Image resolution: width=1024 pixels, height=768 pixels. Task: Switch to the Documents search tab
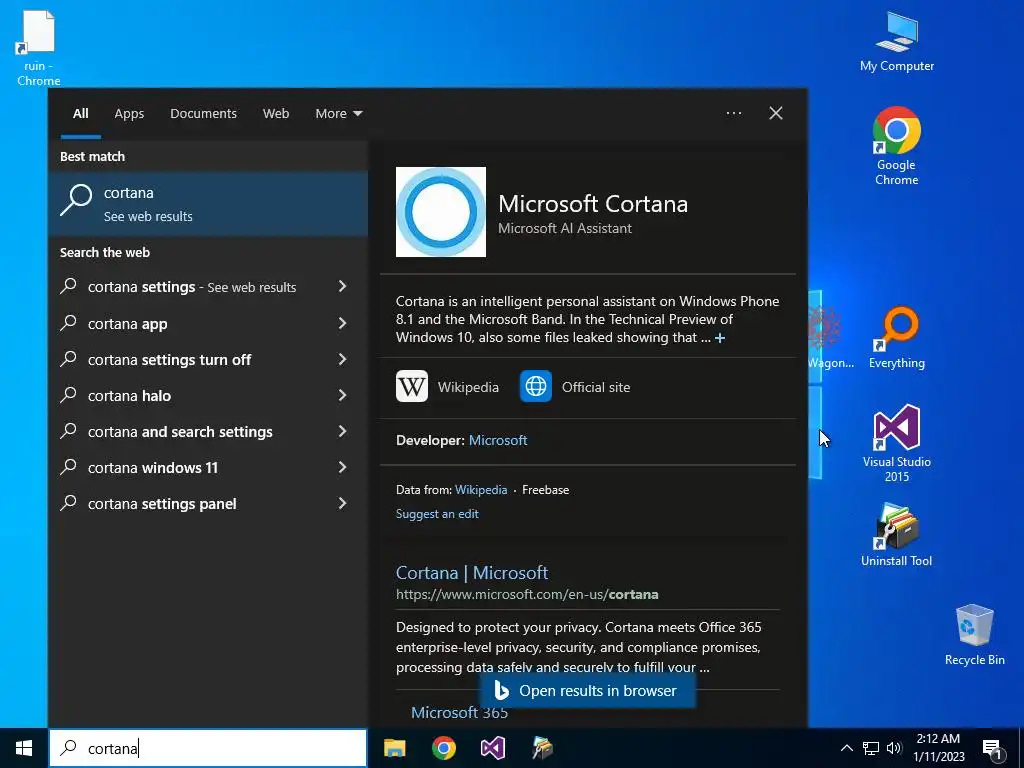203,113
